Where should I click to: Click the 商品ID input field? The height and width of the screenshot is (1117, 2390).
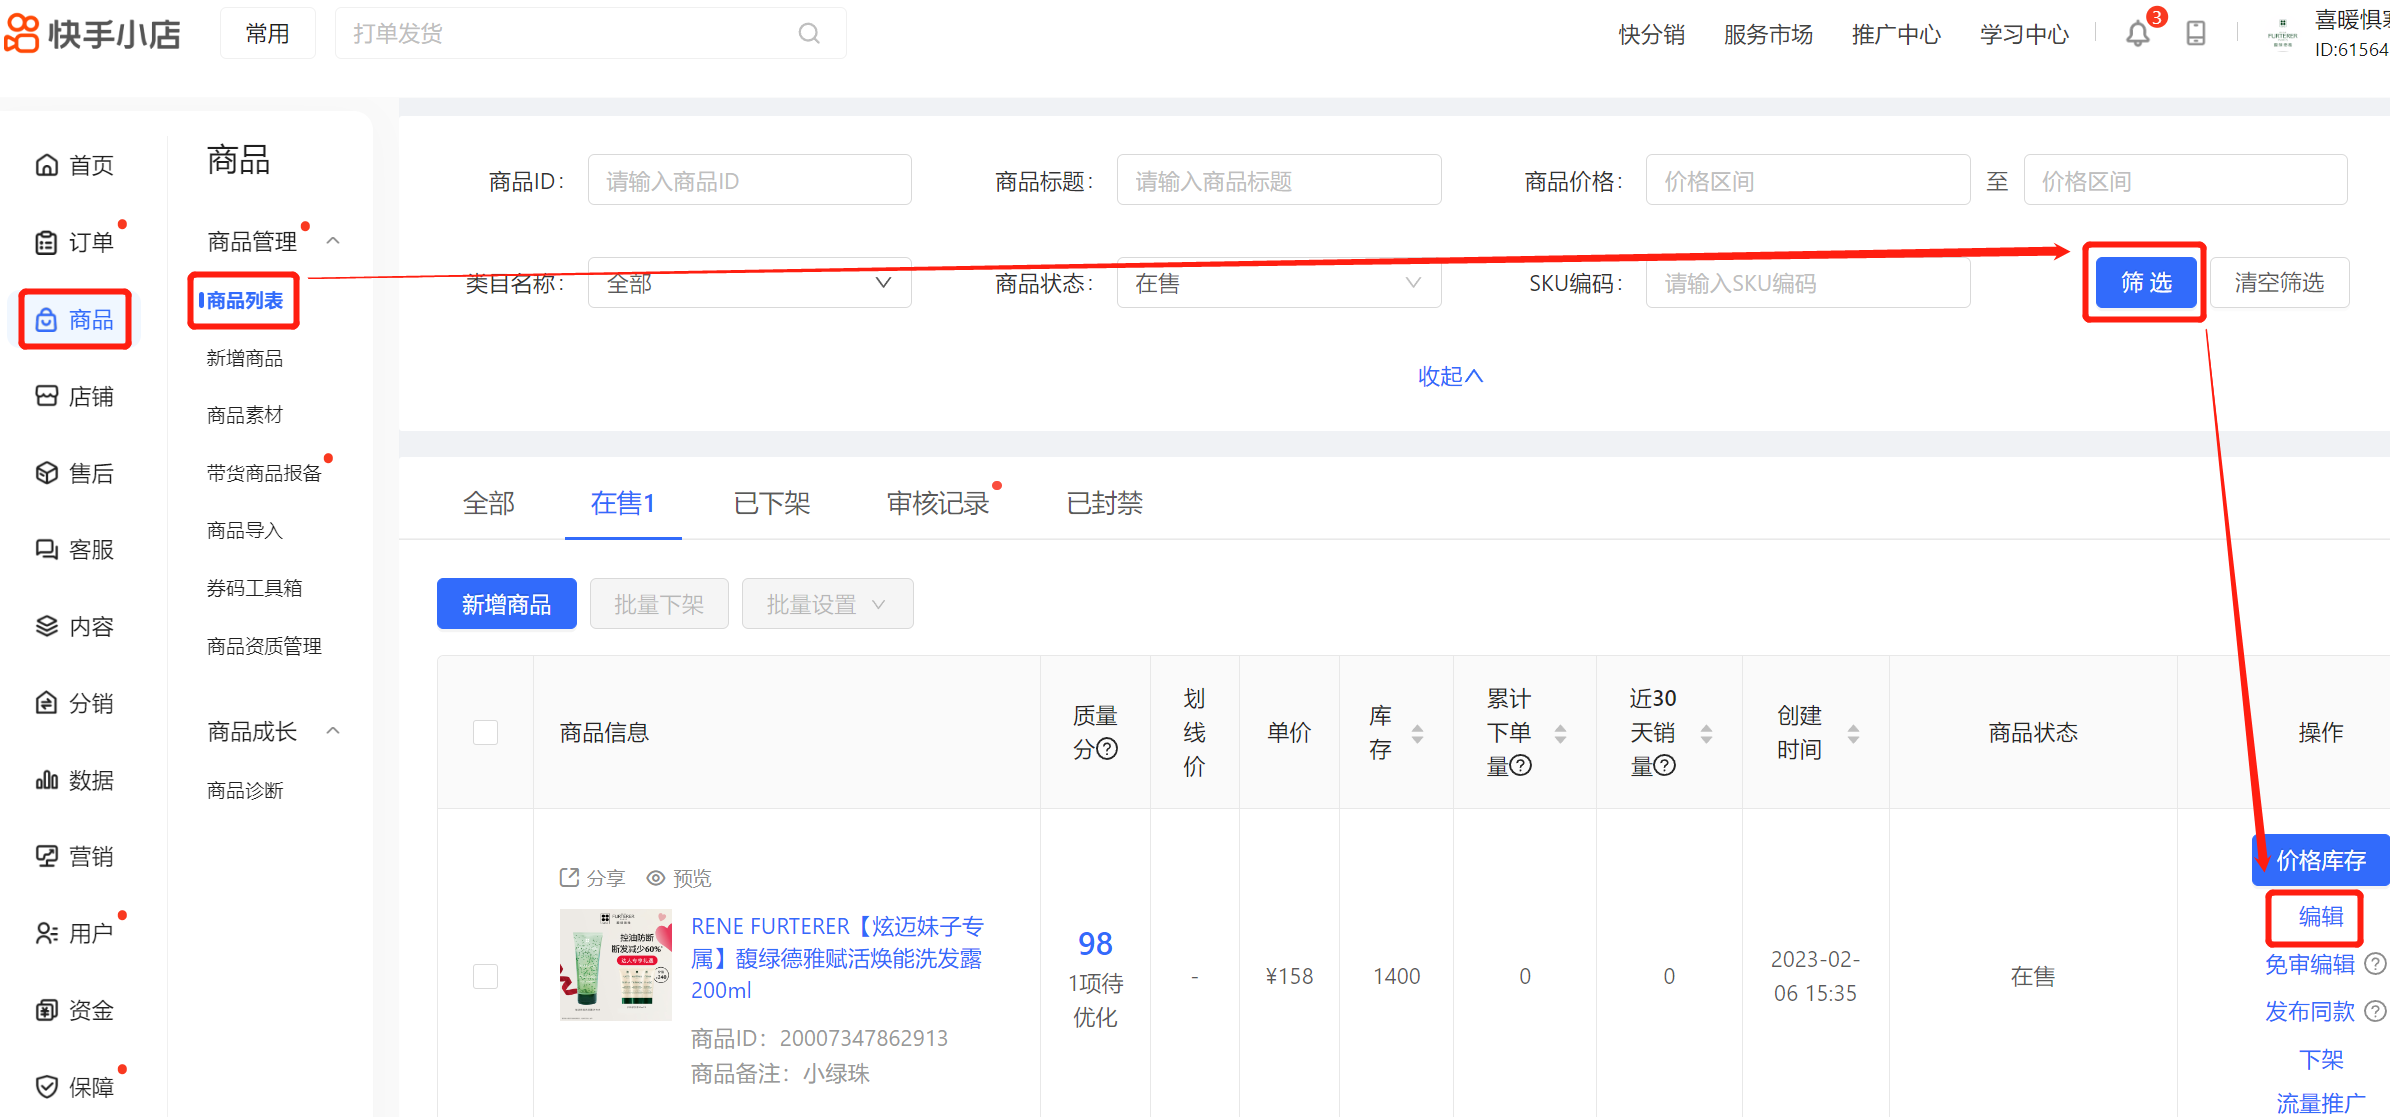(750, 180)
